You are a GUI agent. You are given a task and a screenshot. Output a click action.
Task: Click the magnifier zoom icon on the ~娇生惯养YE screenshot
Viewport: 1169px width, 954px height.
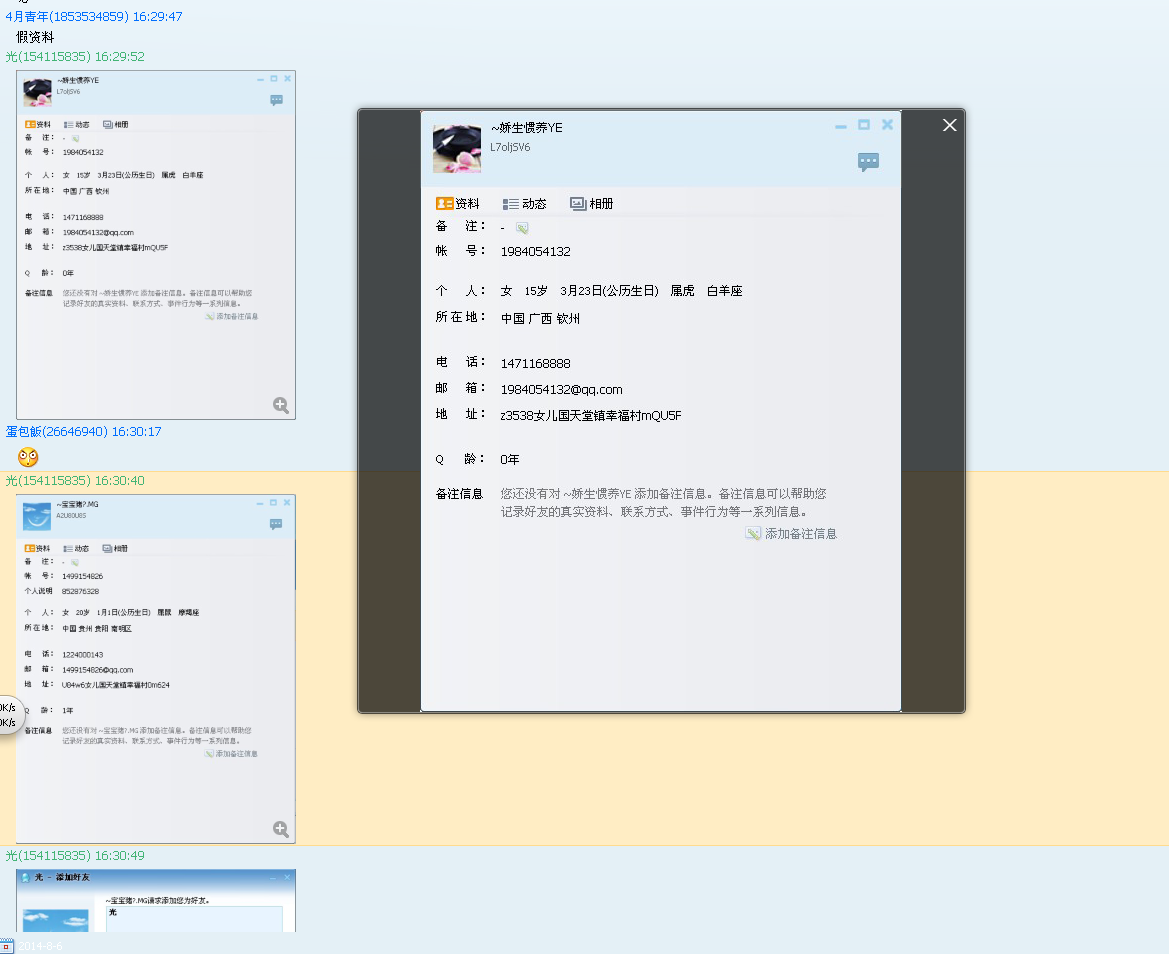pos(281,405)
